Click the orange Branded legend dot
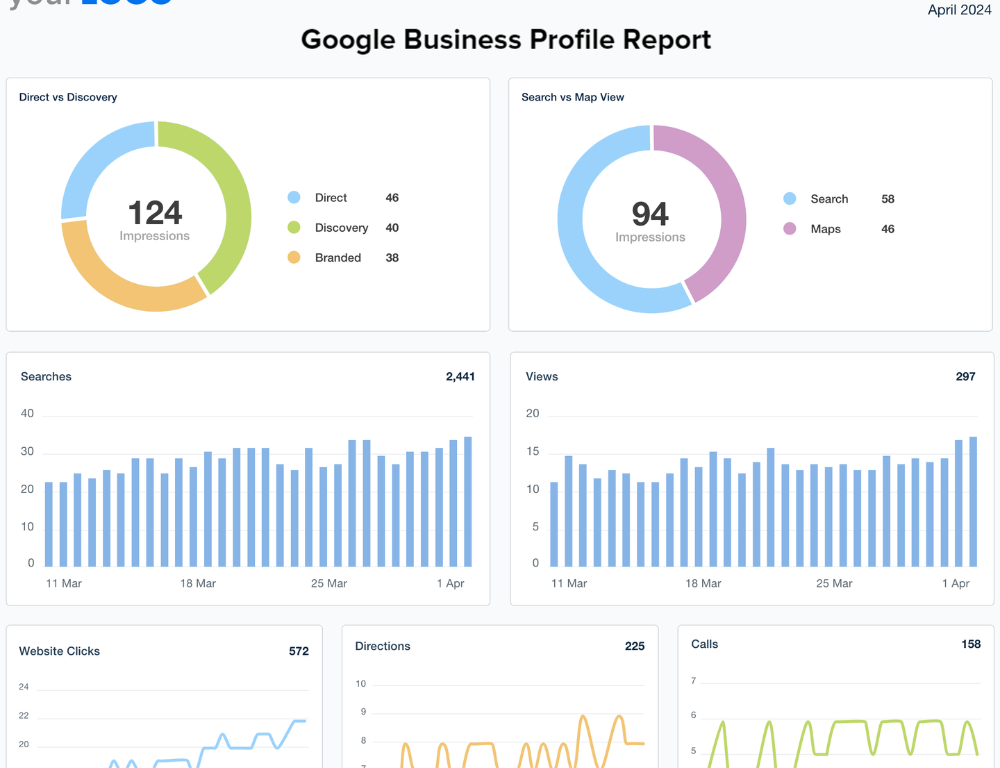The height and width of the screenshot is (768, 1000). [x=294, y=258]
